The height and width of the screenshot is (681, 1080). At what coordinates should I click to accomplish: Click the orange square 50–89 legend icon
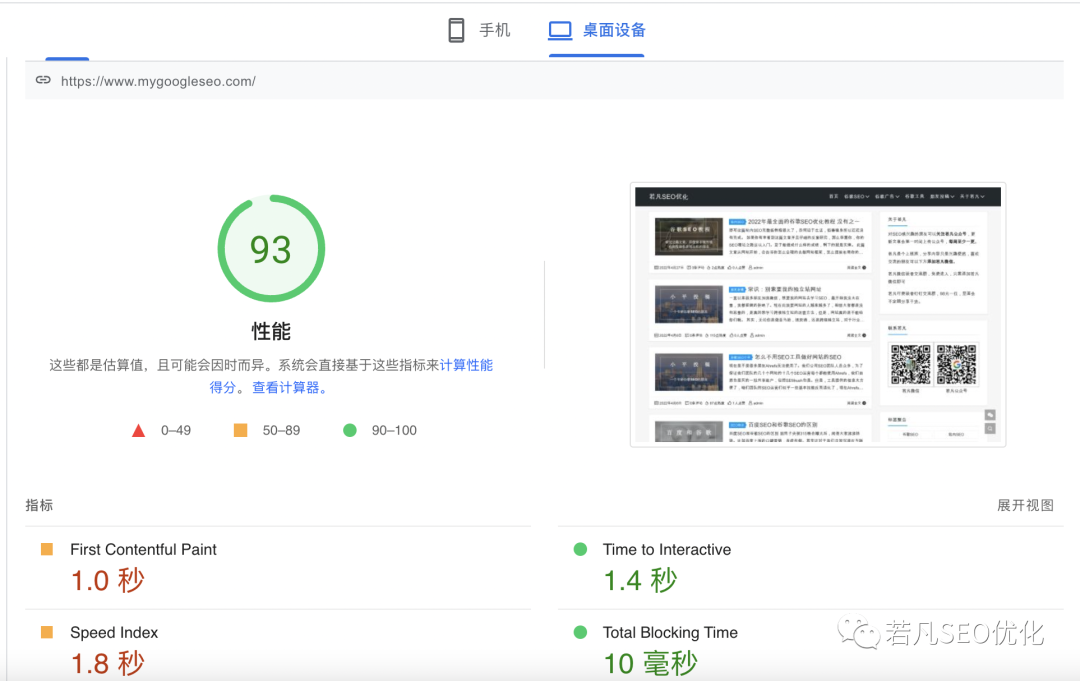[240, 430]
